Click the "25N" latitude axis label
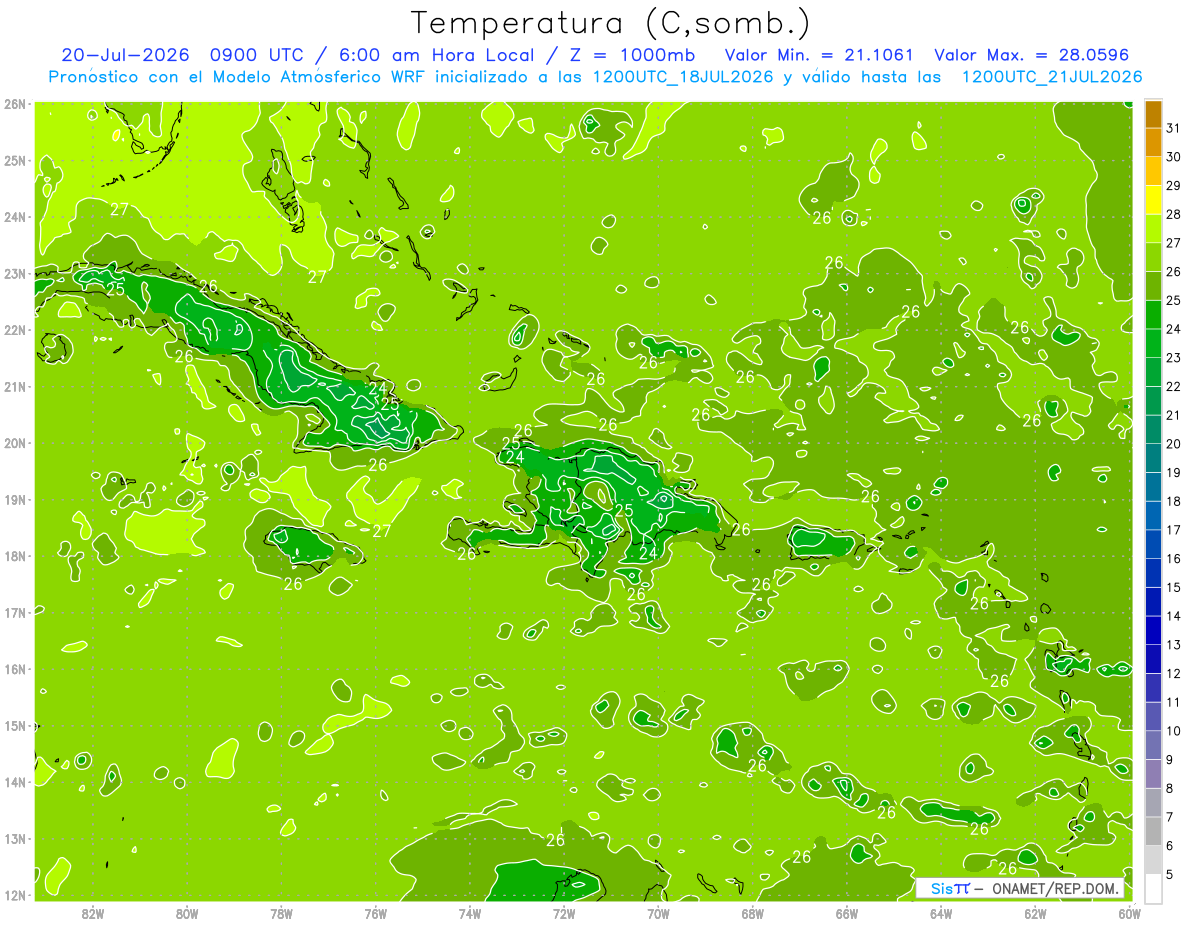Image resolution: width=1200 pixels, height=927 pixels. tap(16, 160)
